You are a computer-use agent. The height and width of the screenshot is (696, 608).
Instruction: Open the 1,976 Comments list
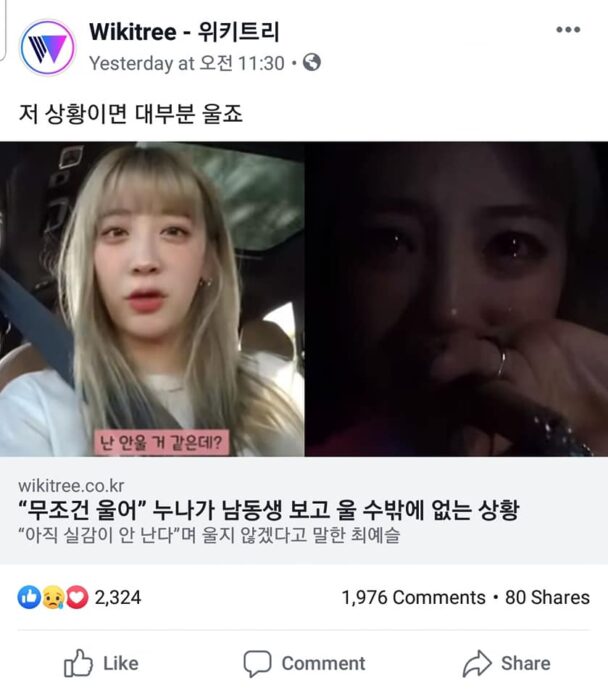(413, 597)
